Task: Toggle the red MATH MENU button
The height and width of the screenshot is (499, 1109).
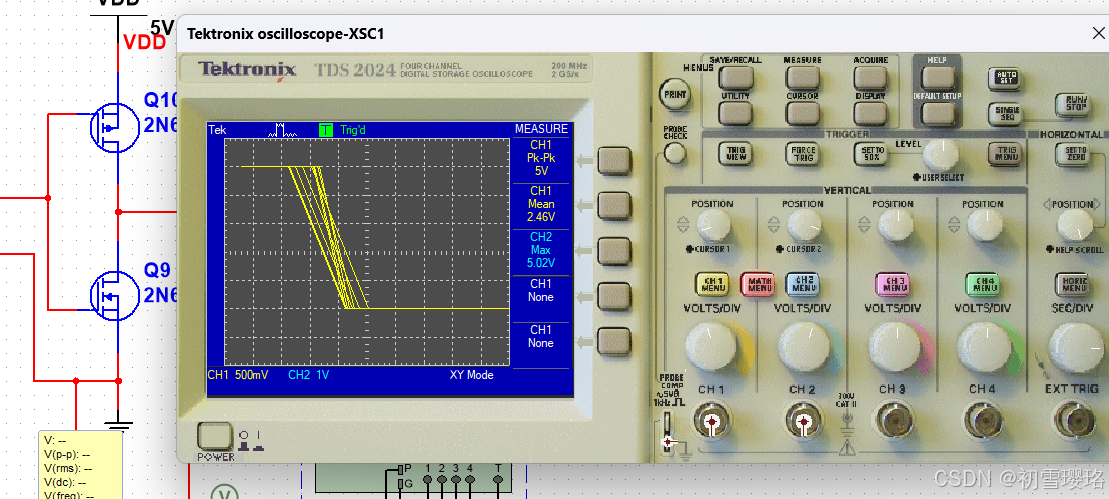Action: pos(757,284)
